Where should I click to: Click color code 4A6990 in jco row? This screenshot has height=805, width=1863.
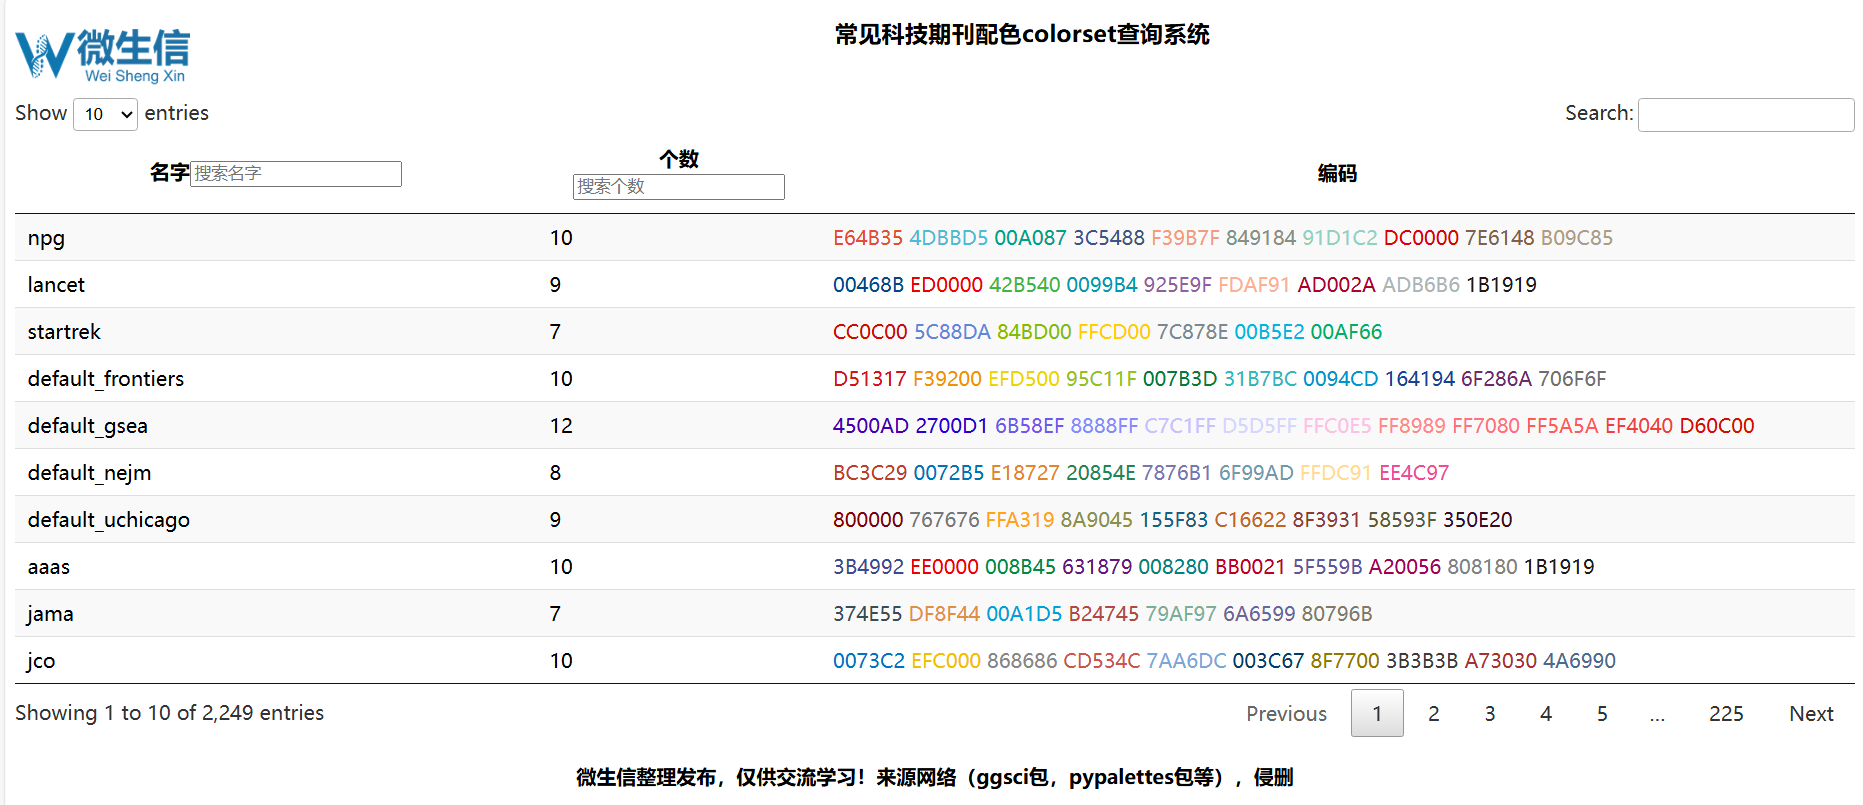pyautogui.click(x=1579, y=661)
